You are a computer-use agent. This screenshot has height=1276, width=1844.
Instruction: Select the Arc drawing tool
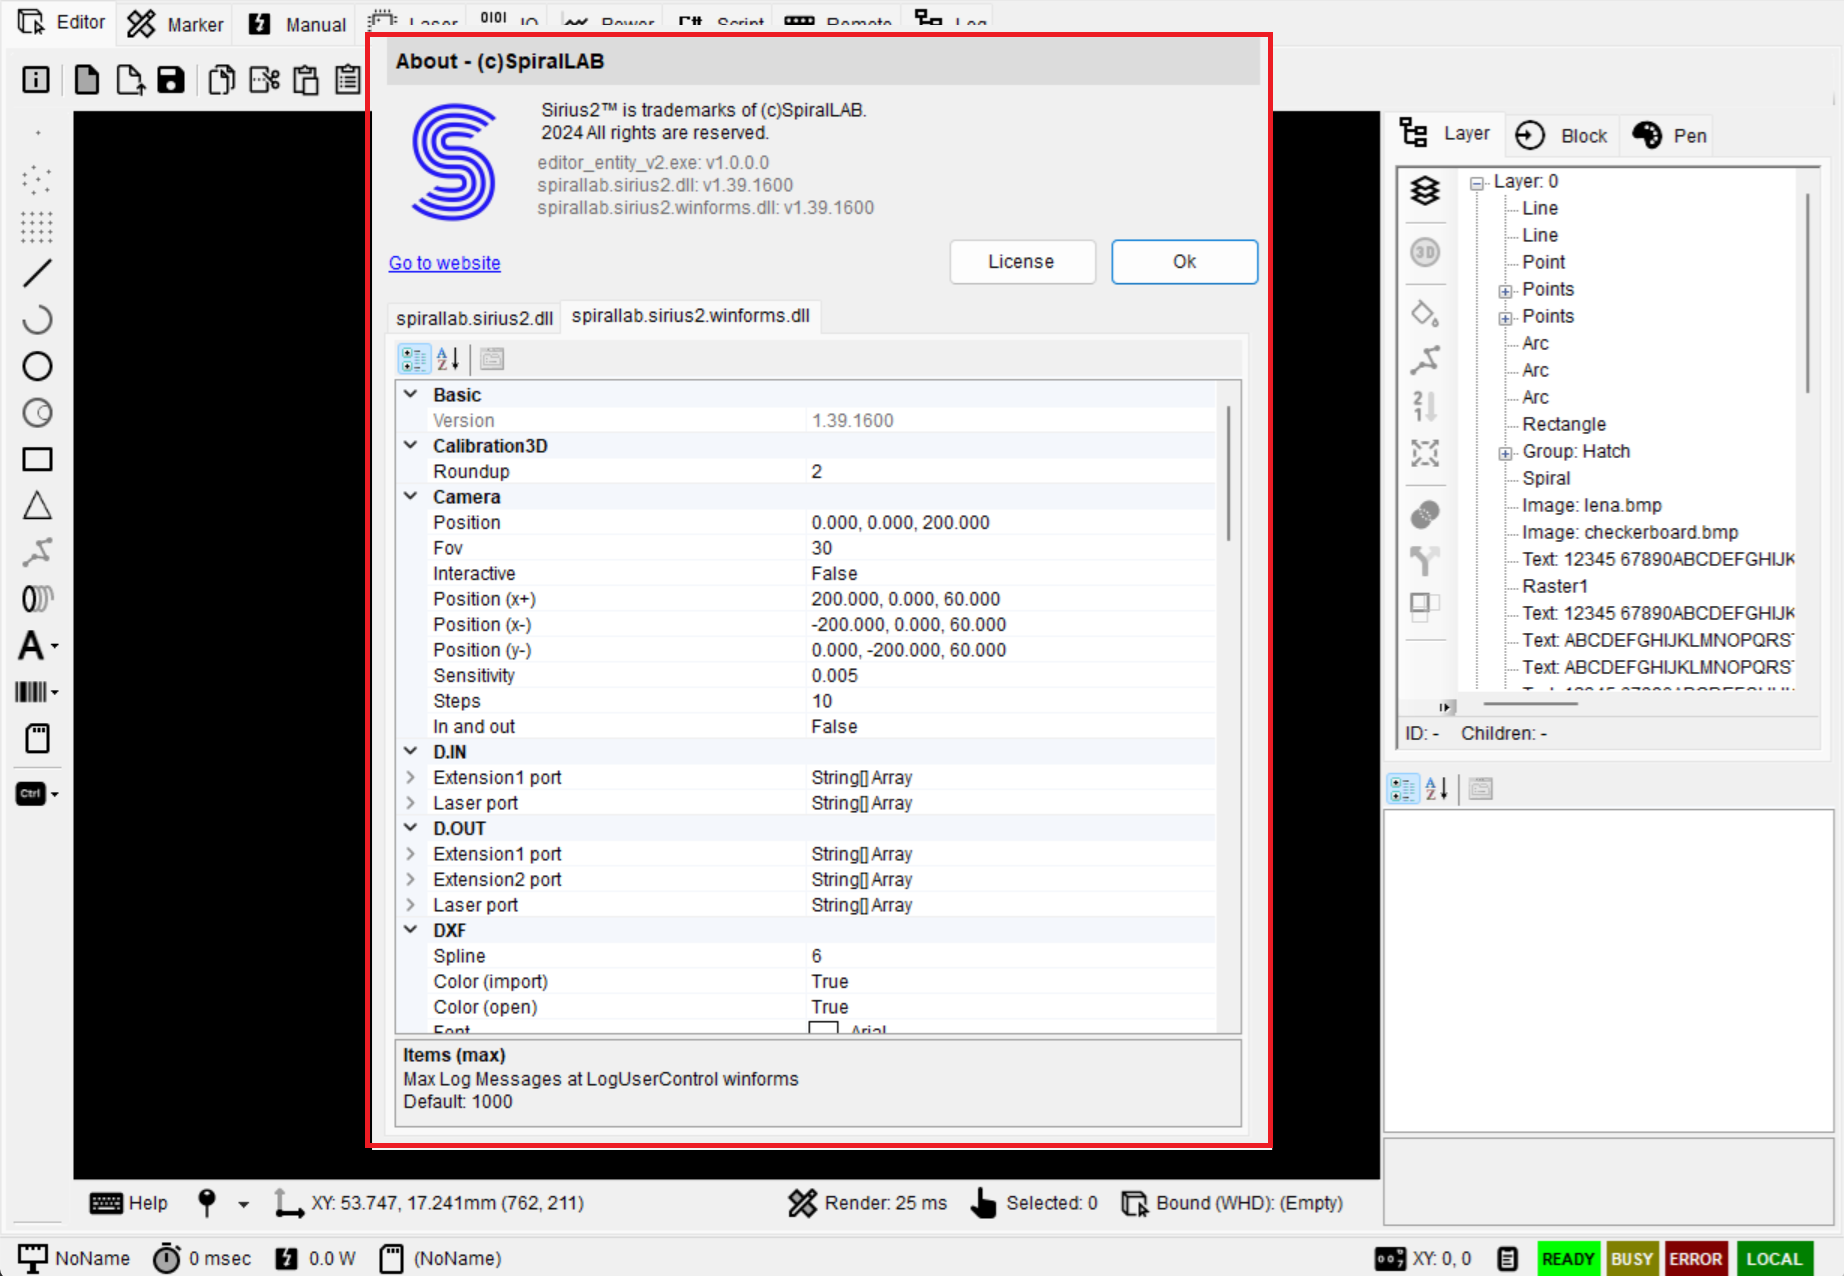pos(37,319)
